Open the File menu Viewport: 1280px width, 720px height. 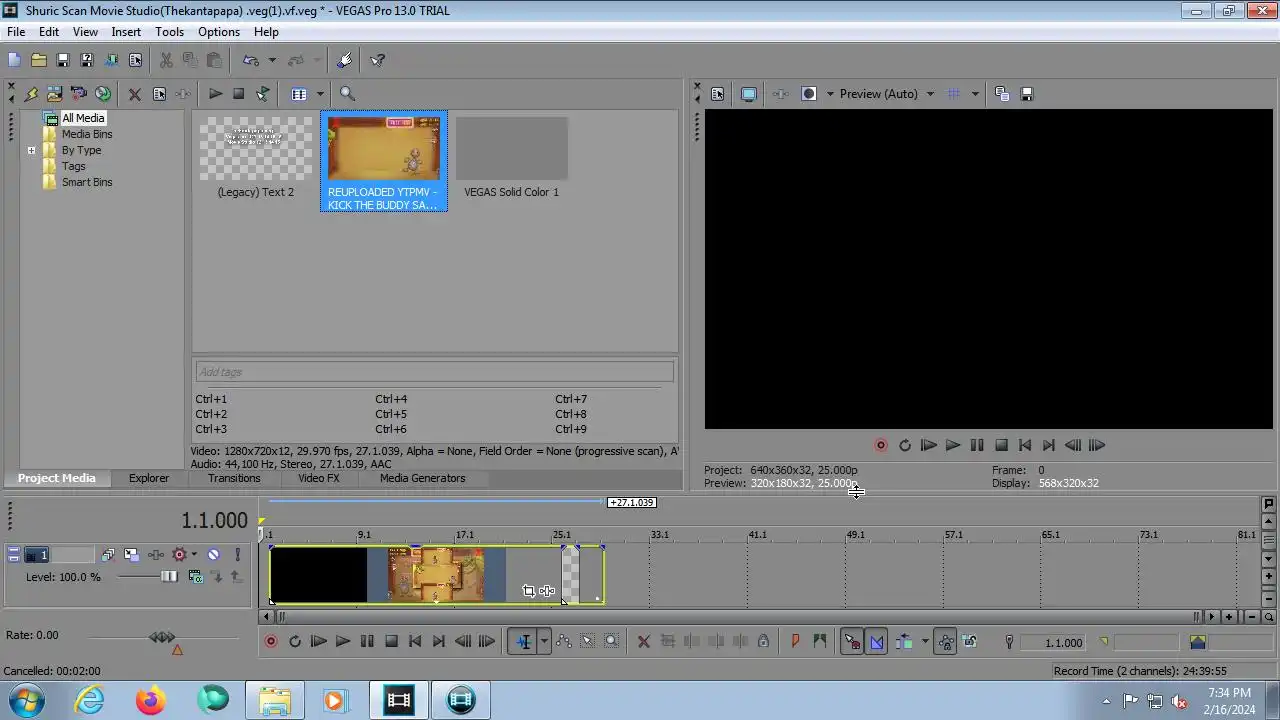16,32
